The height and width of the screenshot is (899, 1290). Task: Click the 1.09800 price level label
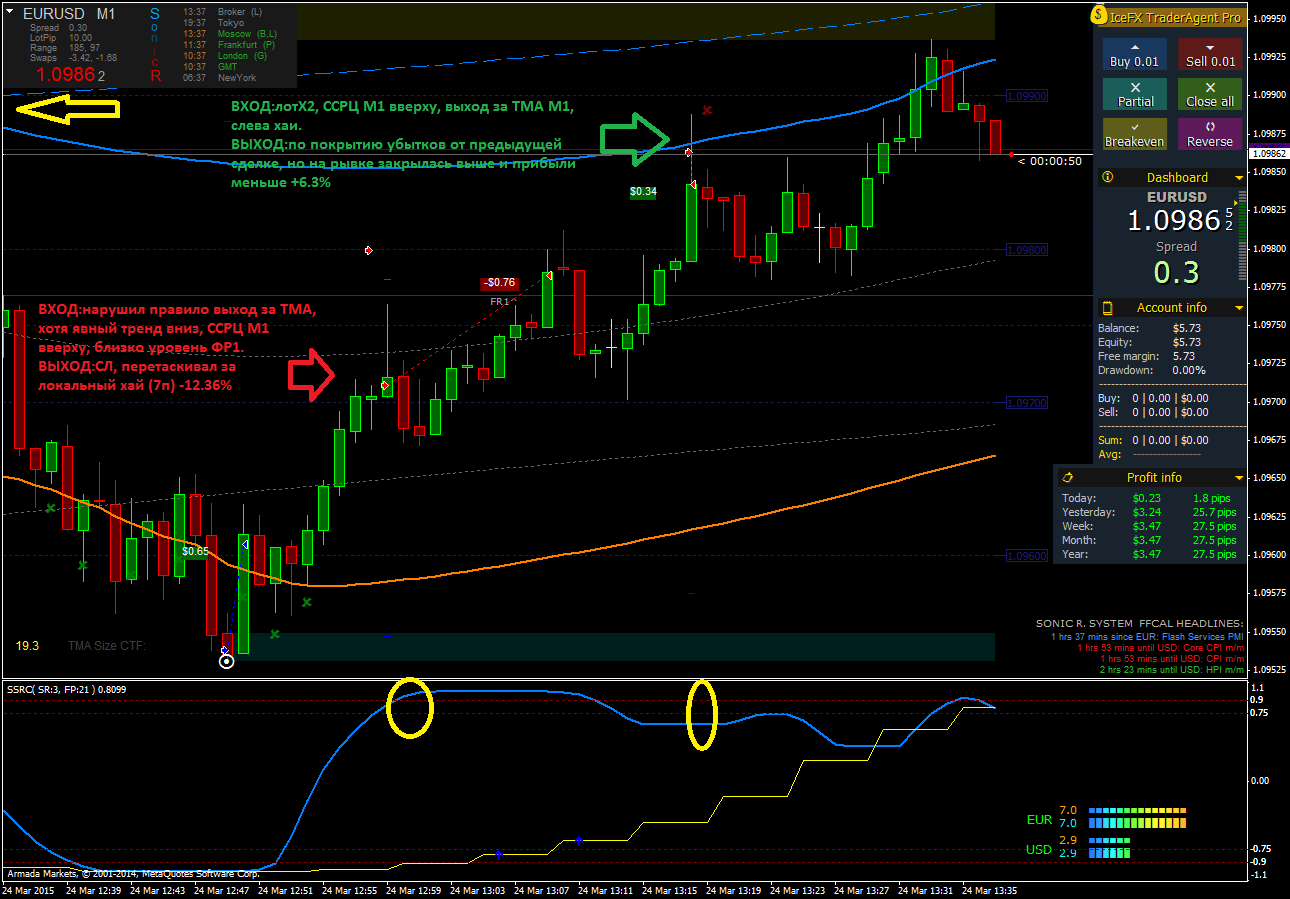1027,249
